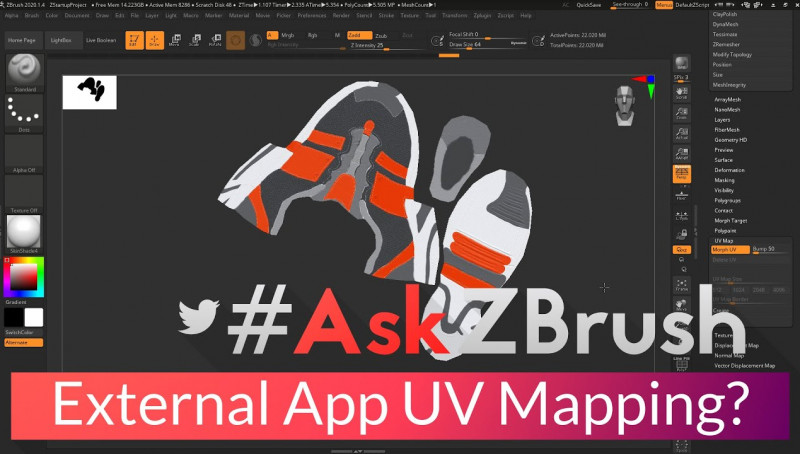Viewport: 800px width, 454px height.
Task: Open the Alpha Off selector
Action: 24,154
